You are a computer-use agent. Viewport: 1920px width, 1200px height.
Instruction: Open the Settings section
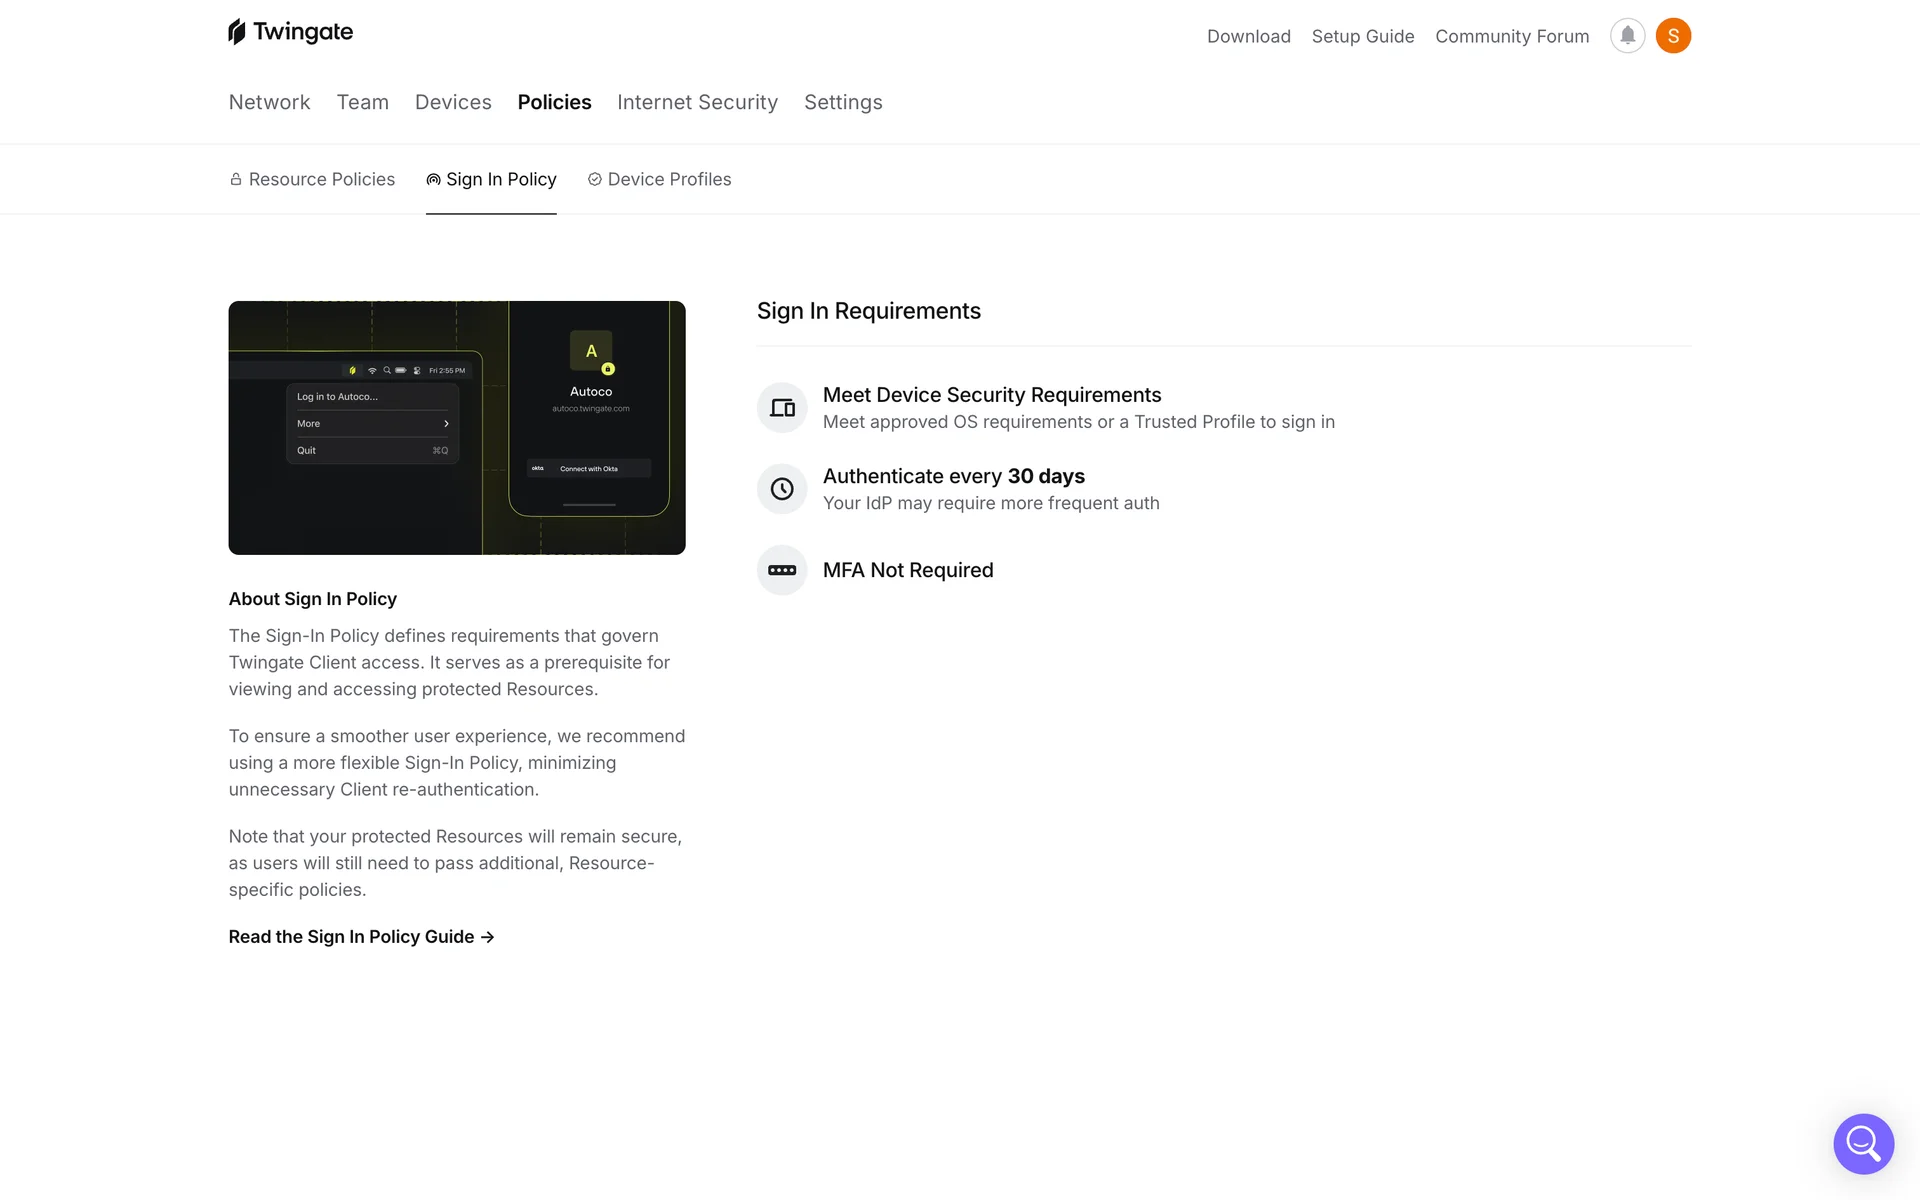click(843, 102)
